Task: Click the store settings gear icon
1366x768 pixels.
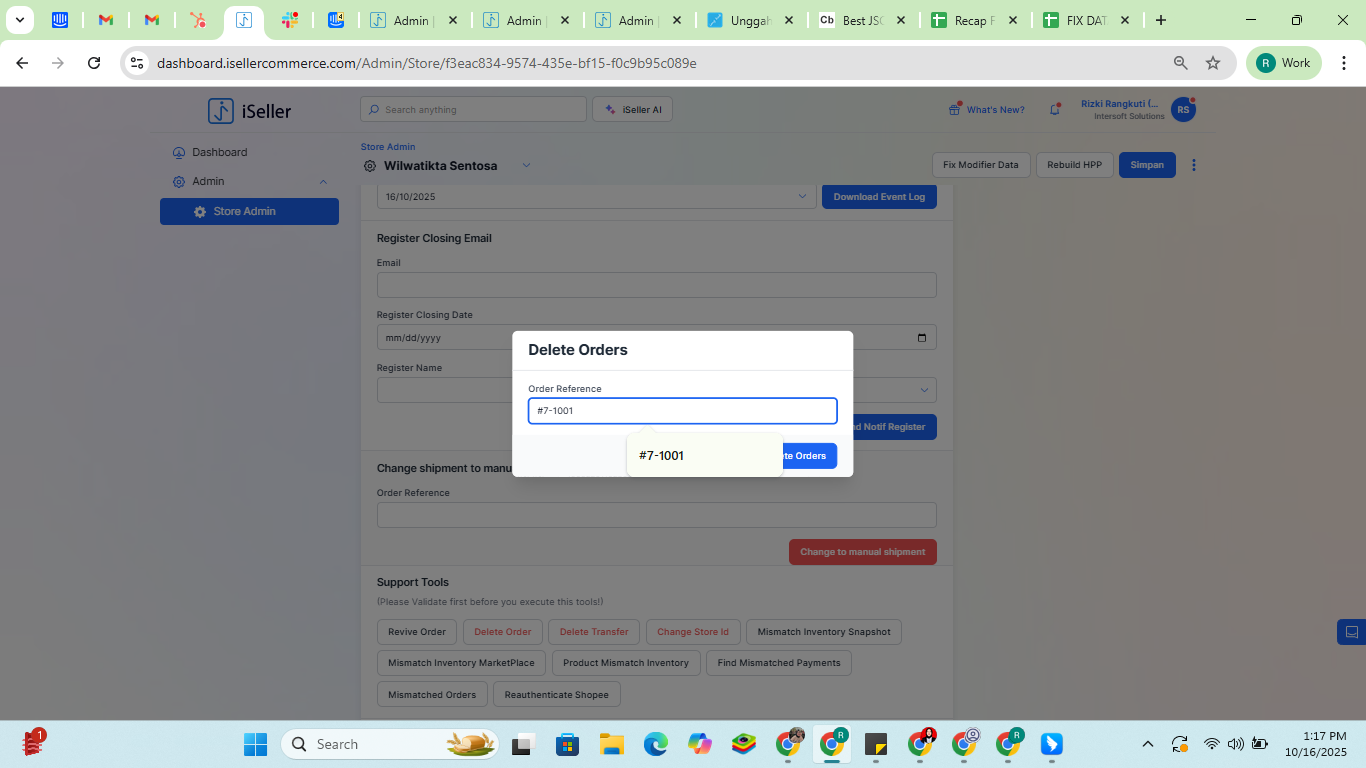Action: [x=370, y=166]
